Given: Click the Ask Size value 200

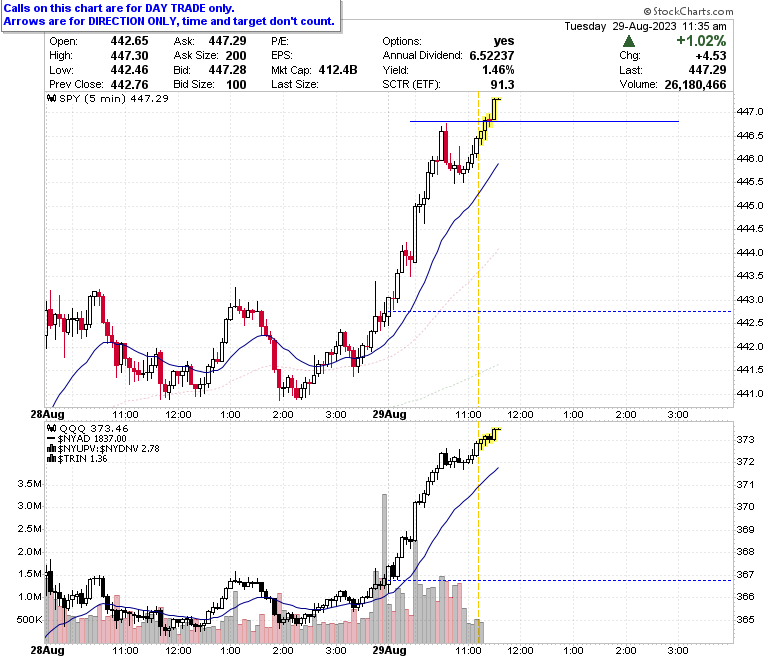Looking at the screenshot, I should (236, 55).
